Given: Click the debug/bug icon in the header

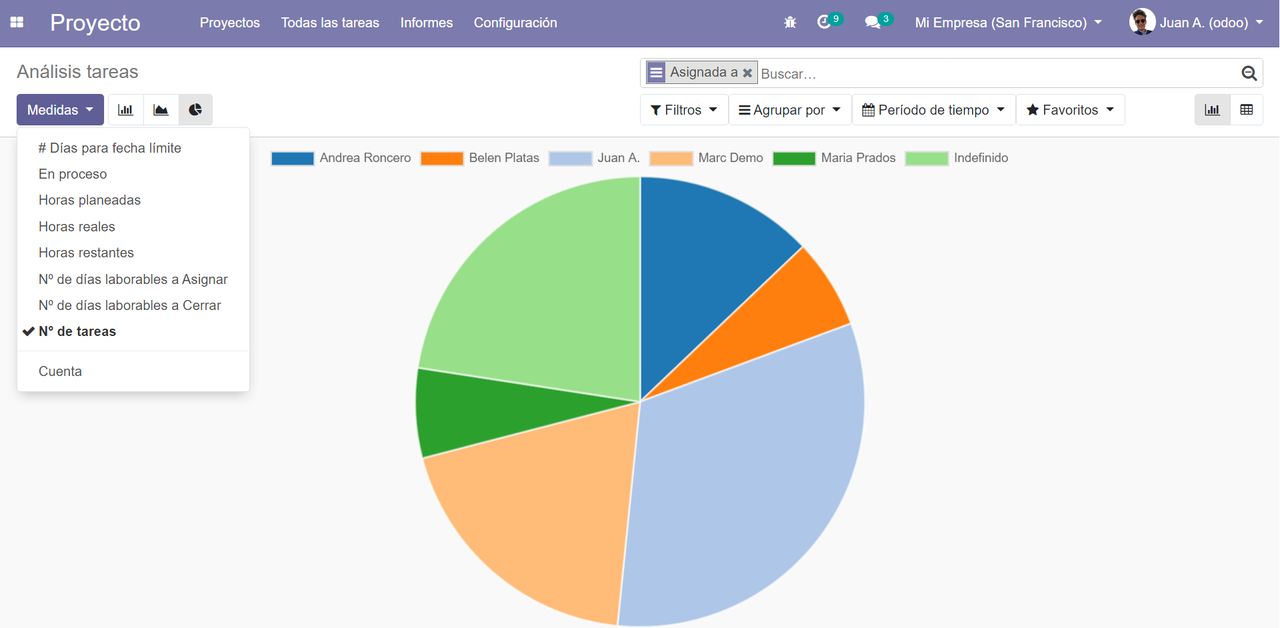Looking at the screenshot, I should click(789, 22).
